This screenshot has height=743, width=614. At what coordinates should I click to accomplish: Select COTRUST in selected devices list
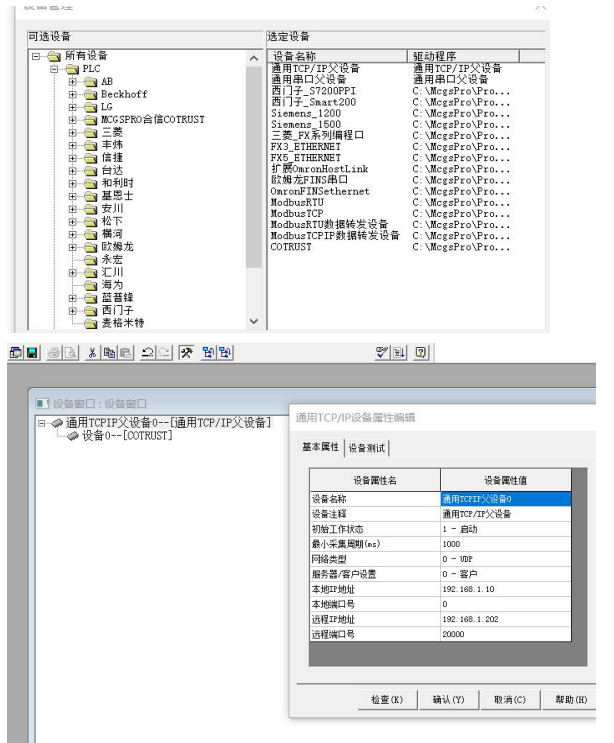(291, 247)
